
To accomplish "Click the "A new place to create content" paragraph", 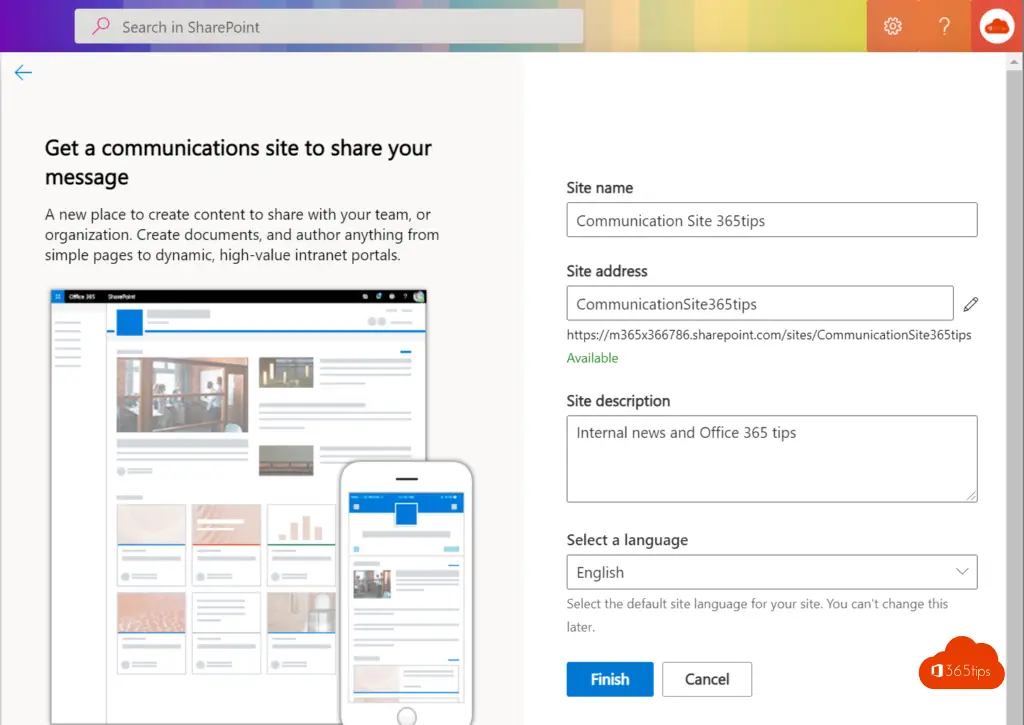I will pos(242,234).
